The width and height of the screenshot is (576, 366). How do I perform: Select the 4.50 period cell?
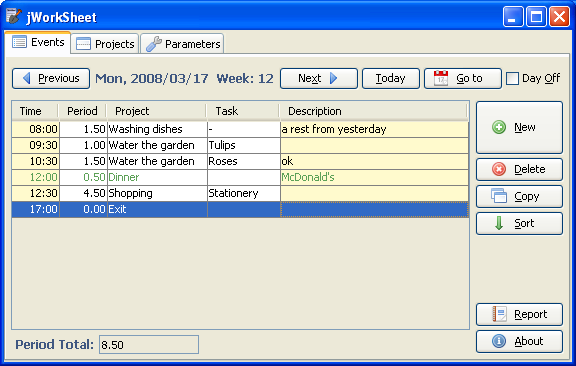point(83,193)
